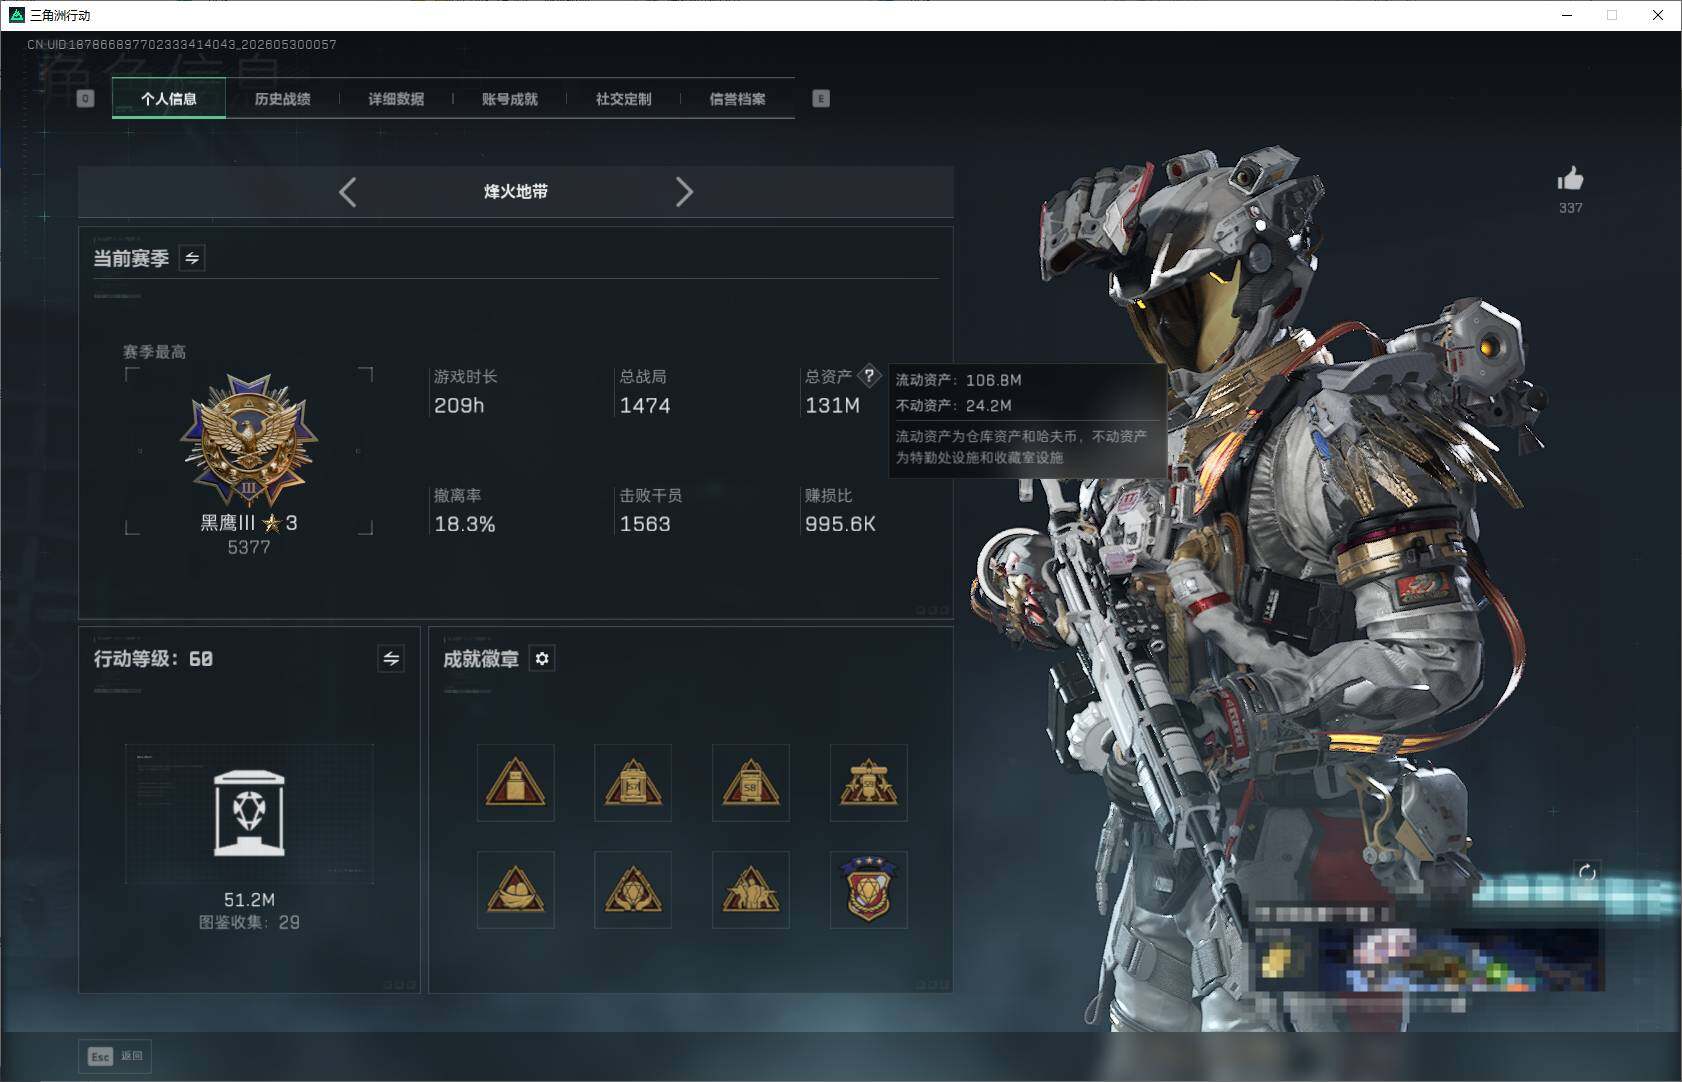Select the 个人信息 tab
The image size is (1682, 1082).
pyautogui.click(x=169, y=99)
